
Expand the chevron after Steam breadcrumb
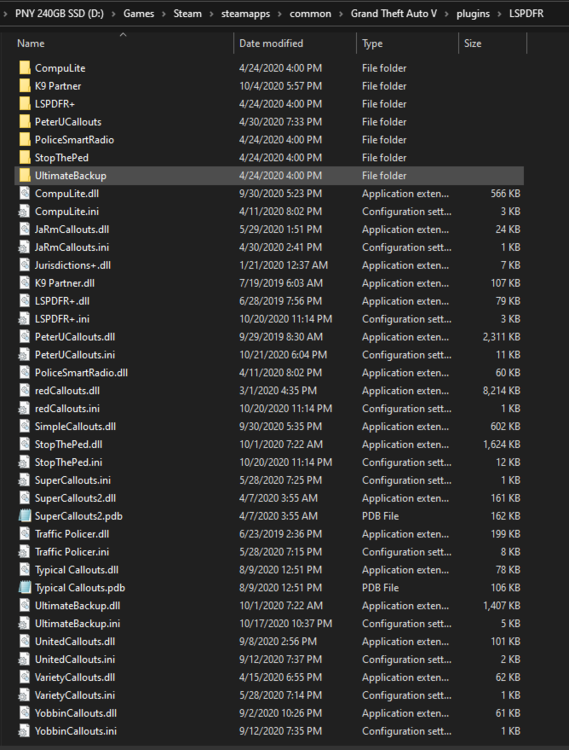[x=211, y=14]
